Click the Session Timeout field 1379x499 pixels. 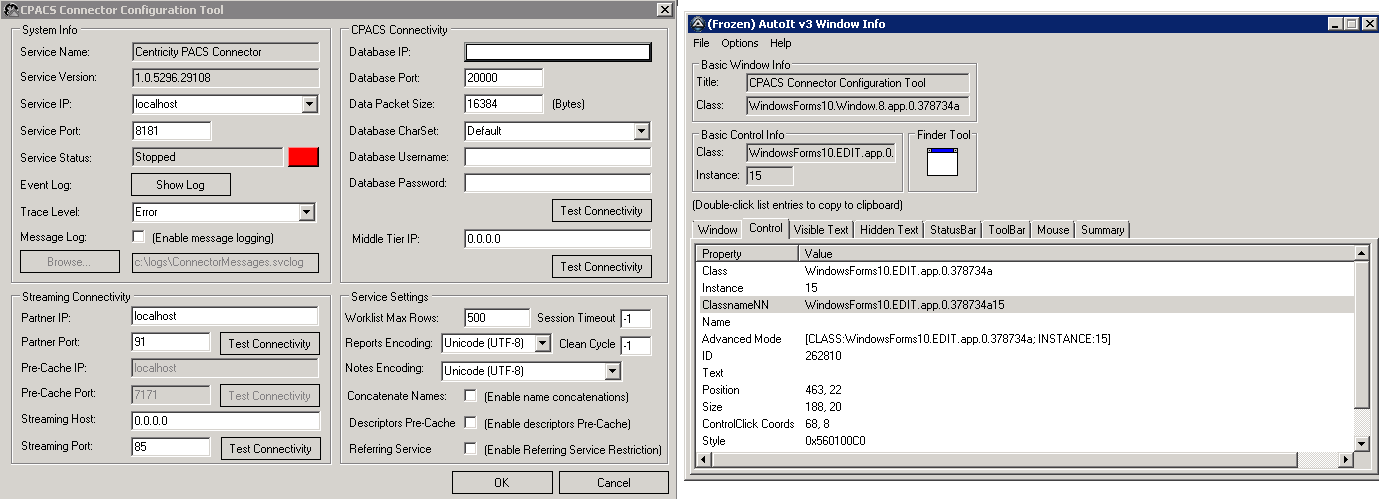[635, 319]
